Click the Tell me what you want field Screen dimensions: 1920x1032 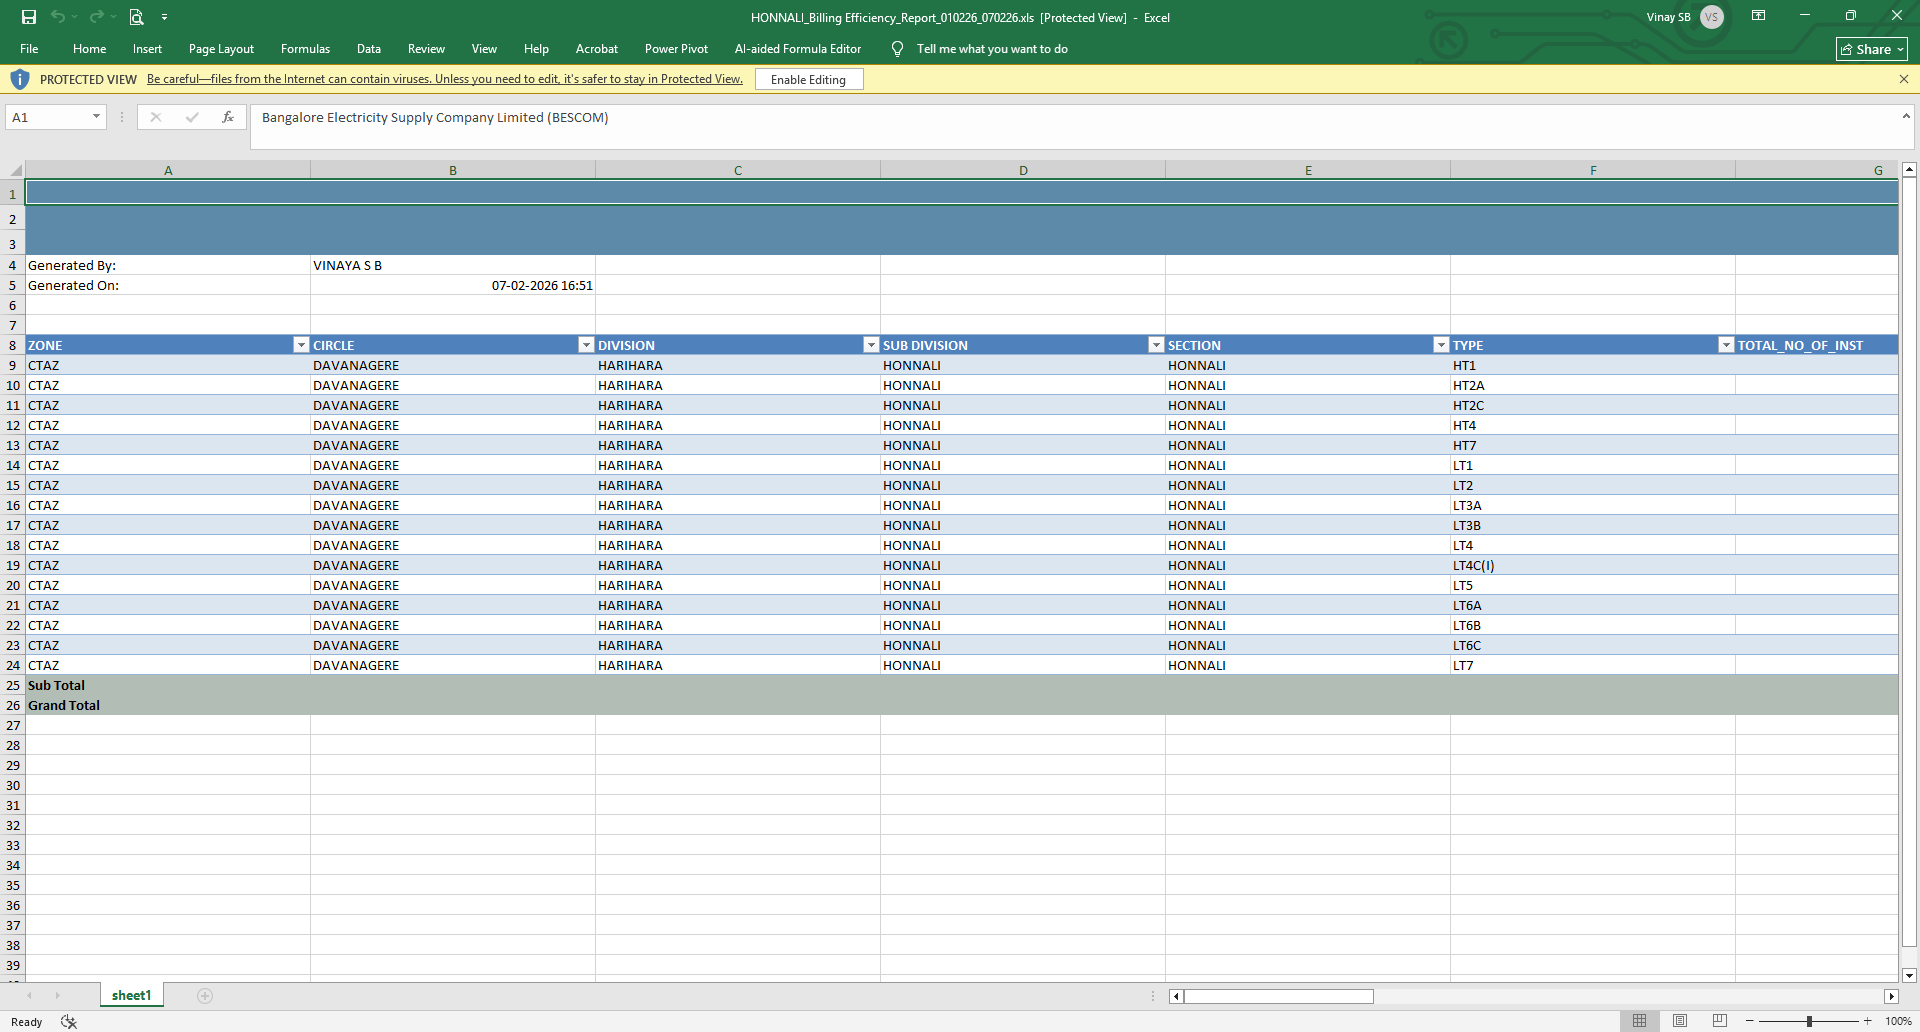(x=991, y=49)
